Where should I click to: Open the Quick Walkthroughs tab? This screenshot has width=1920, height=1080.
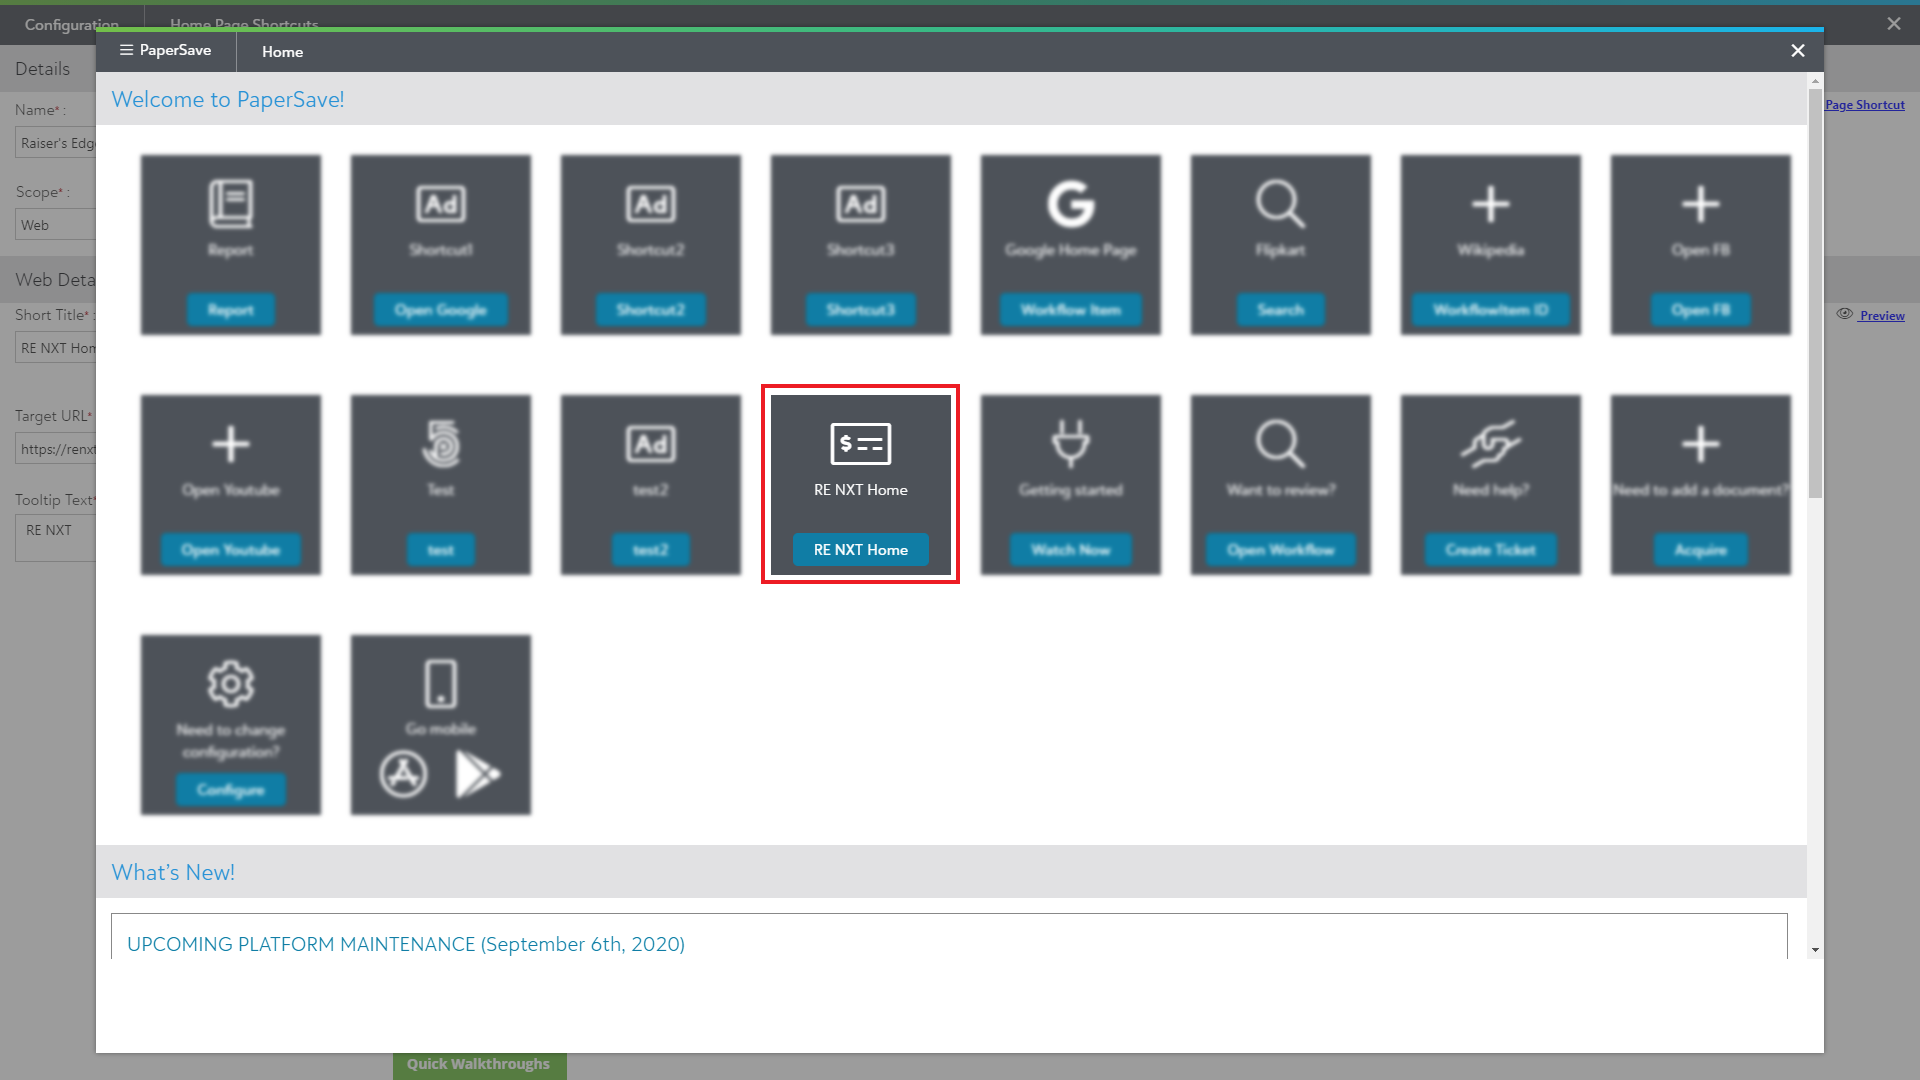(478, 1064)
